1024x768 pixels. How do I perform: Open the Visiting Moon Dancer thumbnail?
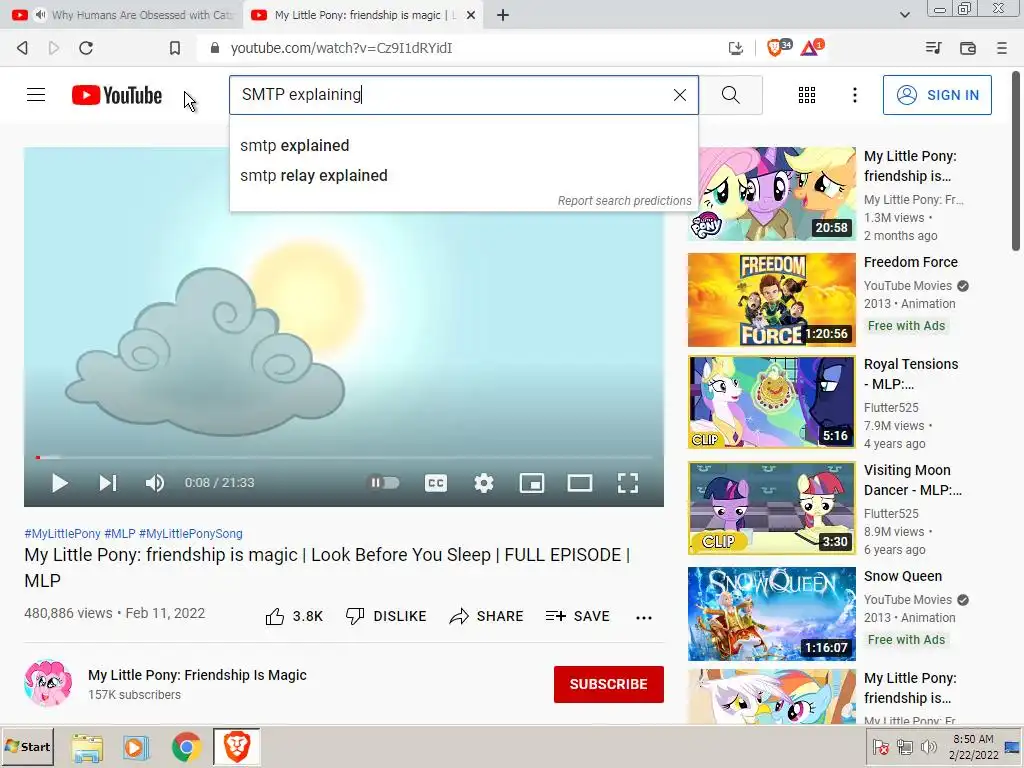coord(772,508)
